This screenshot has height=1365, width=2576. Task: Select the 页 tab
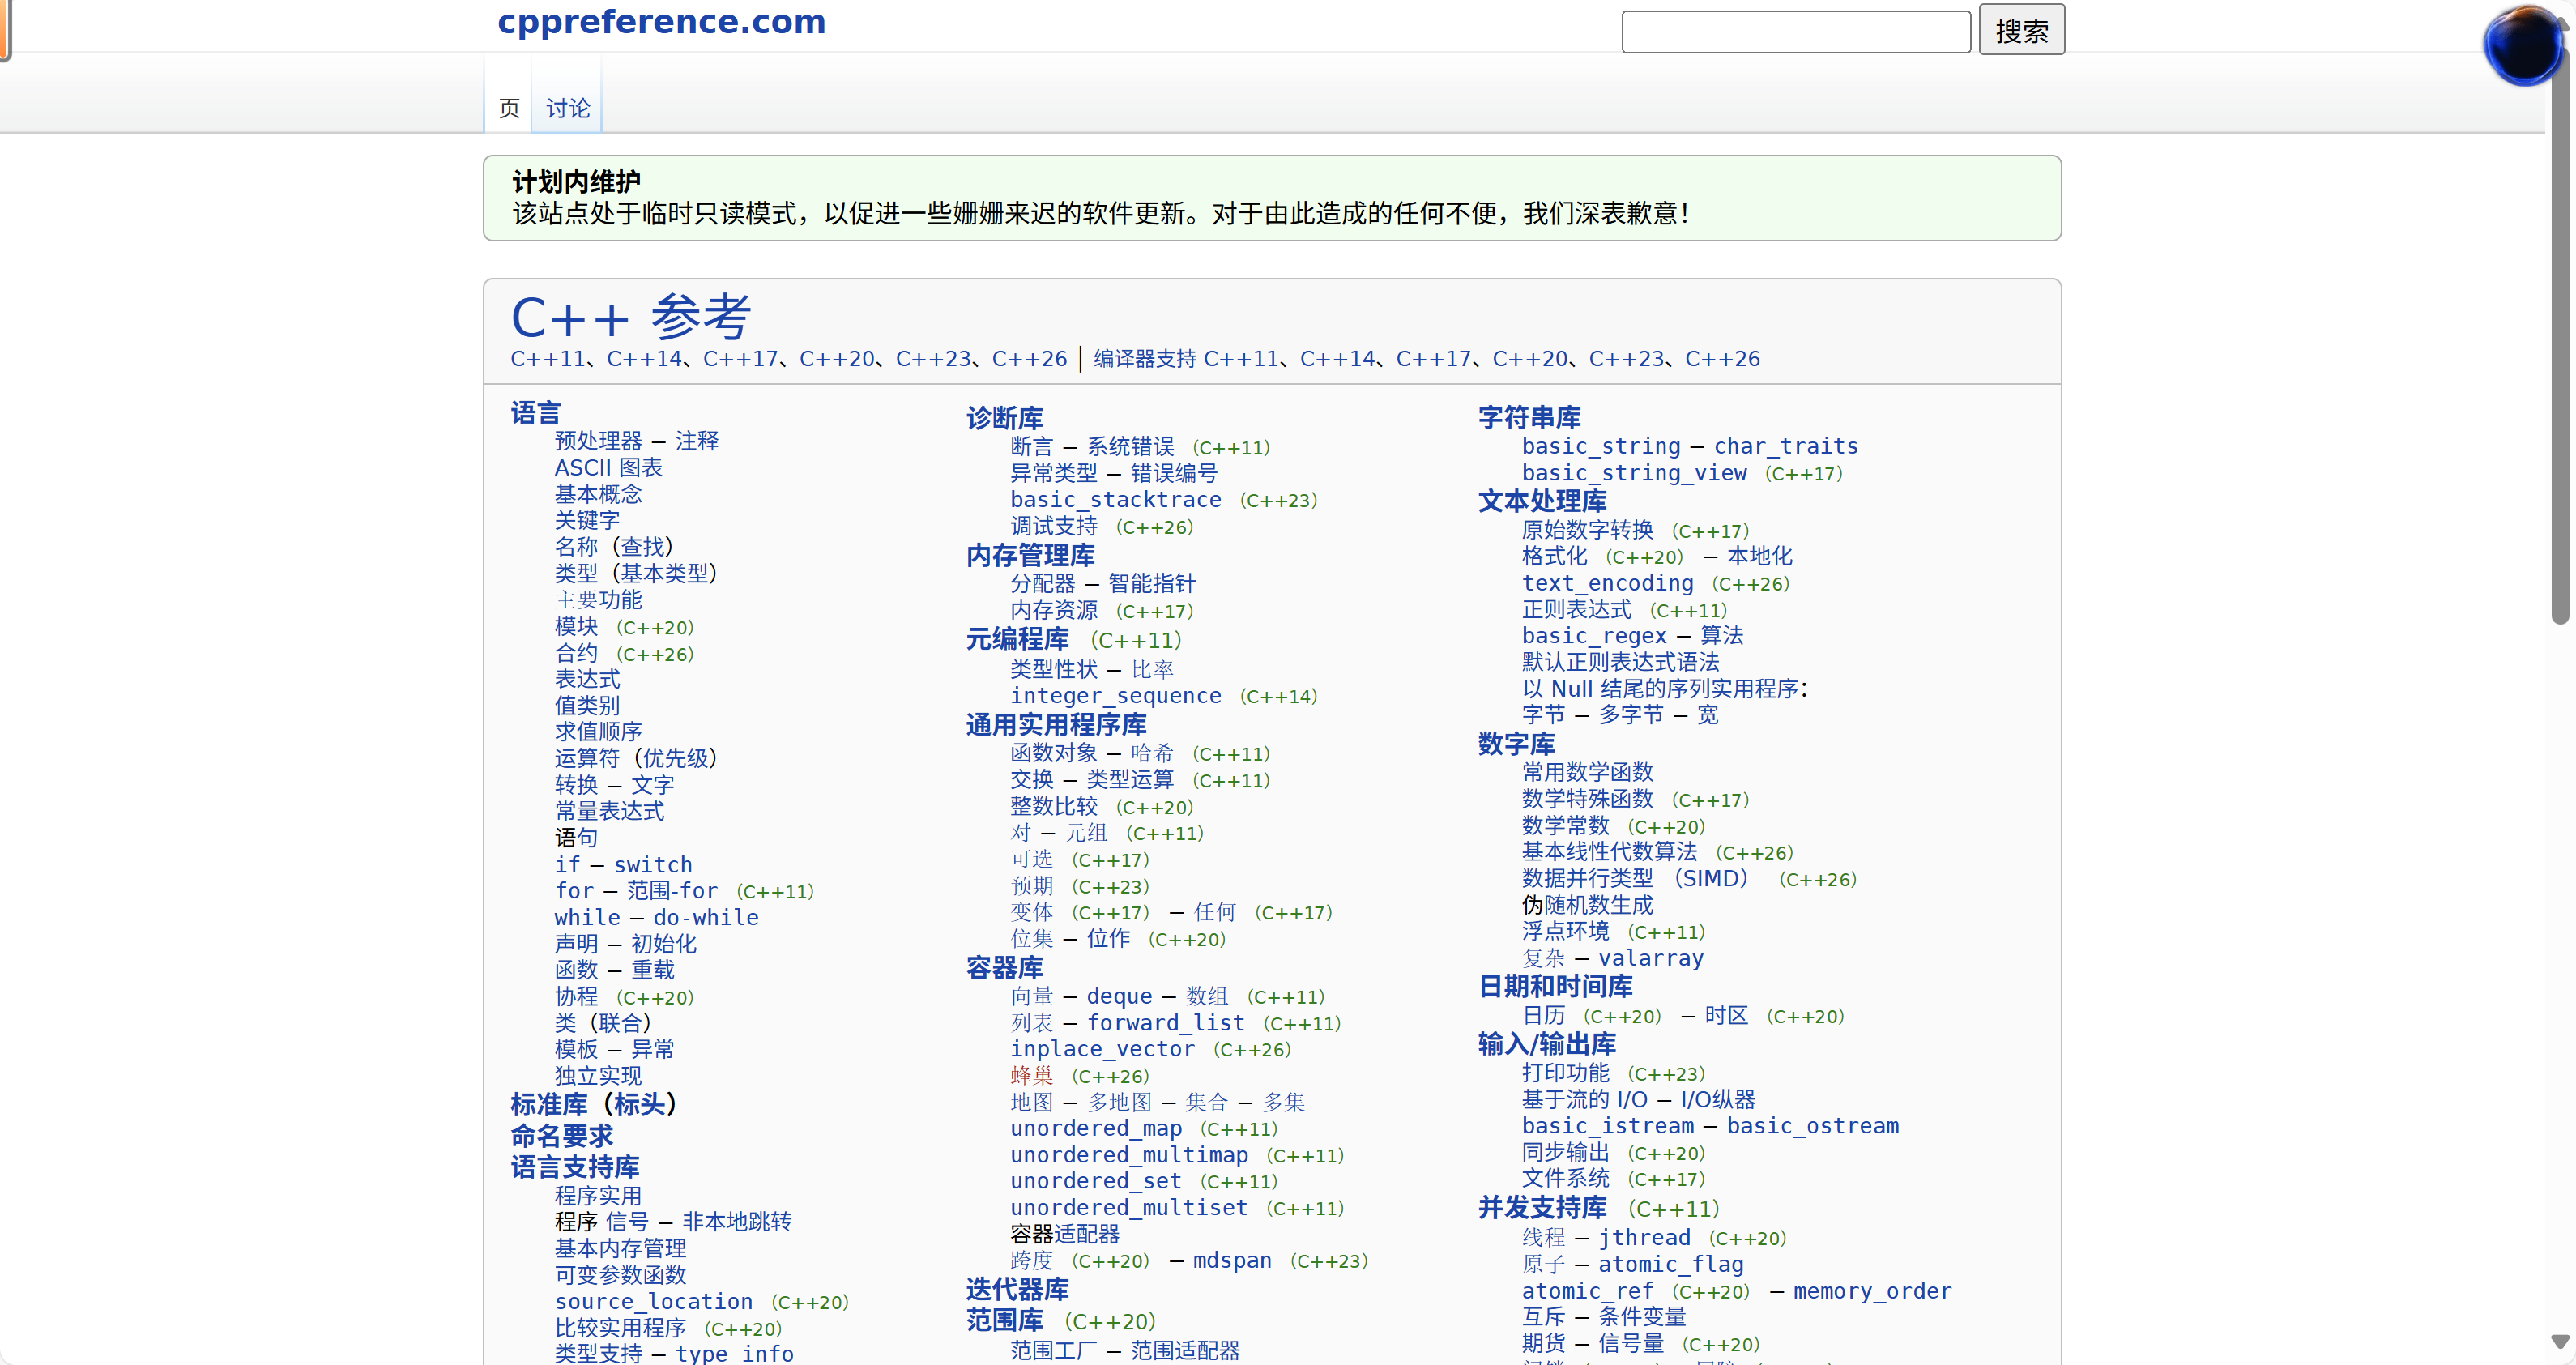pos(509,108)
